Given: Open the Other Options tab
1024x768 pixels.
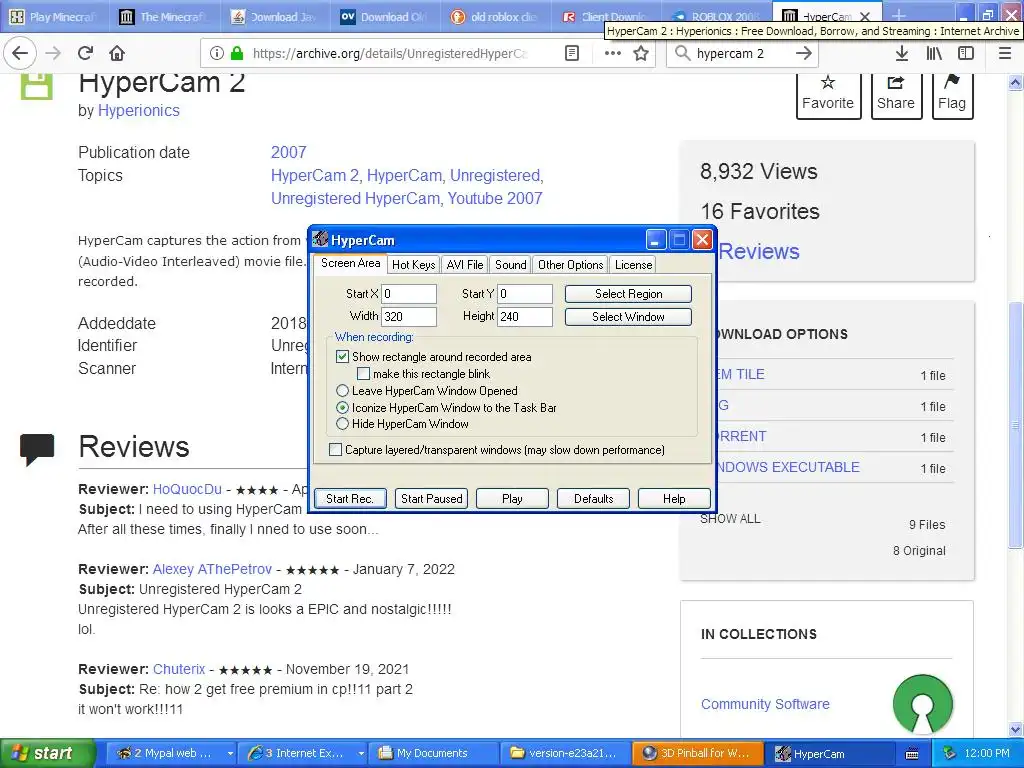Looking at the screenshot, I should [570, 264].
